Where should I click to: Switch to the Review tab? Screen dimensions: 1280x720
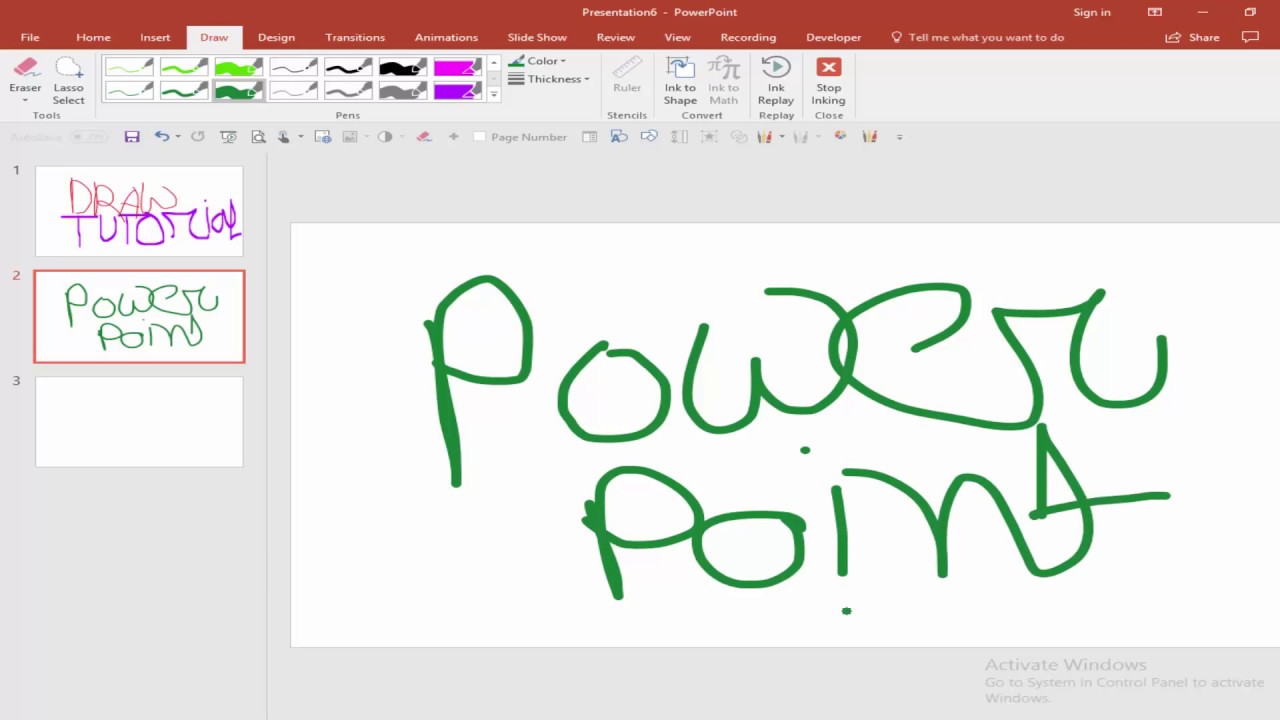coord(616,37)
